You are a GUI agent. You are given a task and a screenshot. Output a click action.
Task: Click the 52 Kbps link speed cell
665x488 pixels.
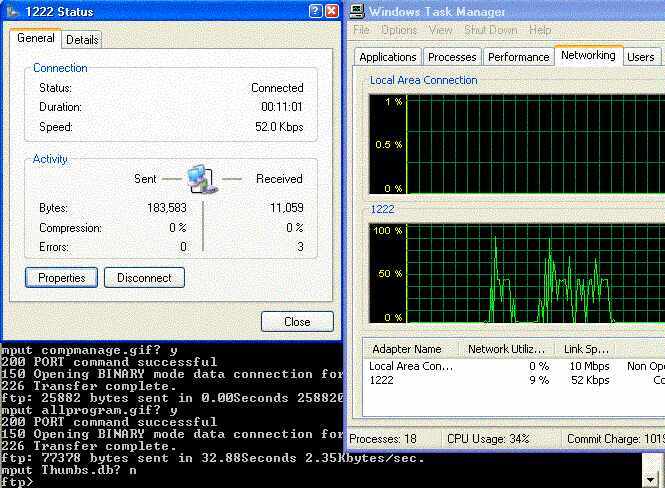tap(590, 380)
